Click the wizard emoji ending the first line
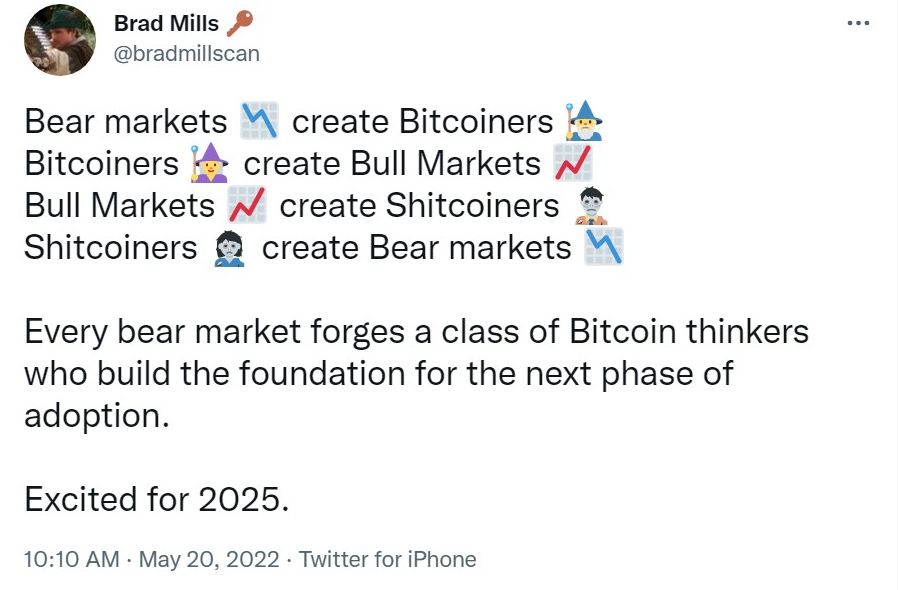This screenshot has width=898, height=590. pyautogui.click(x=584, y=122)
